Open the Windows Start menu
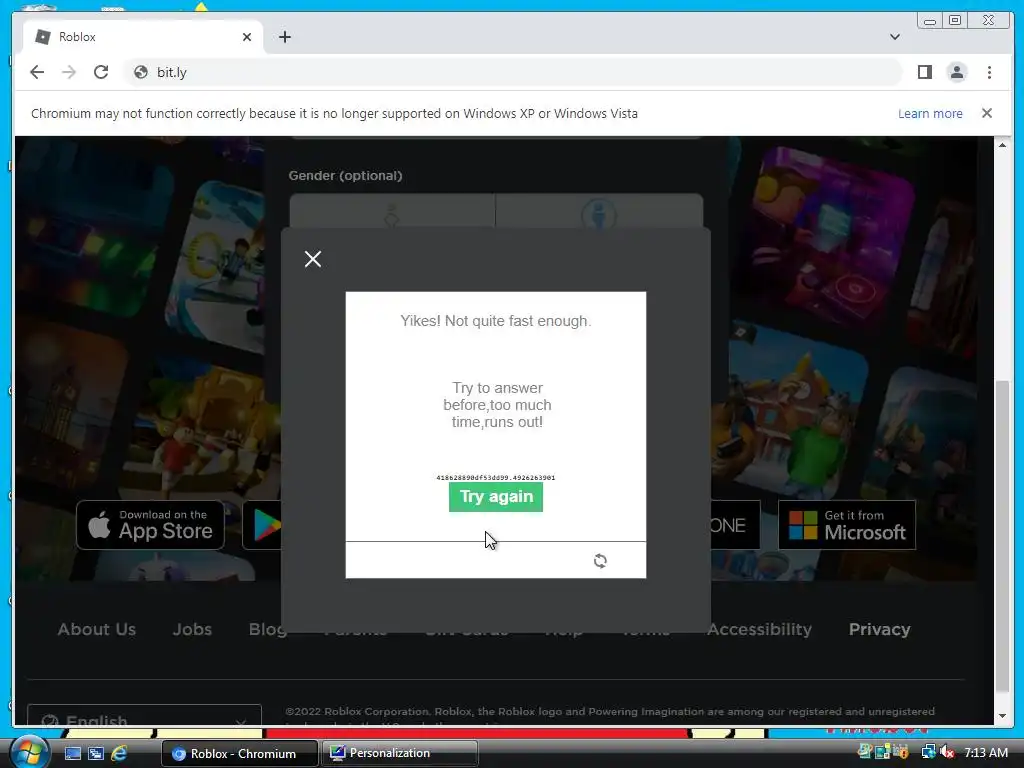The width and height of the screenshot is (1024, 768). [x=29, y=752]
